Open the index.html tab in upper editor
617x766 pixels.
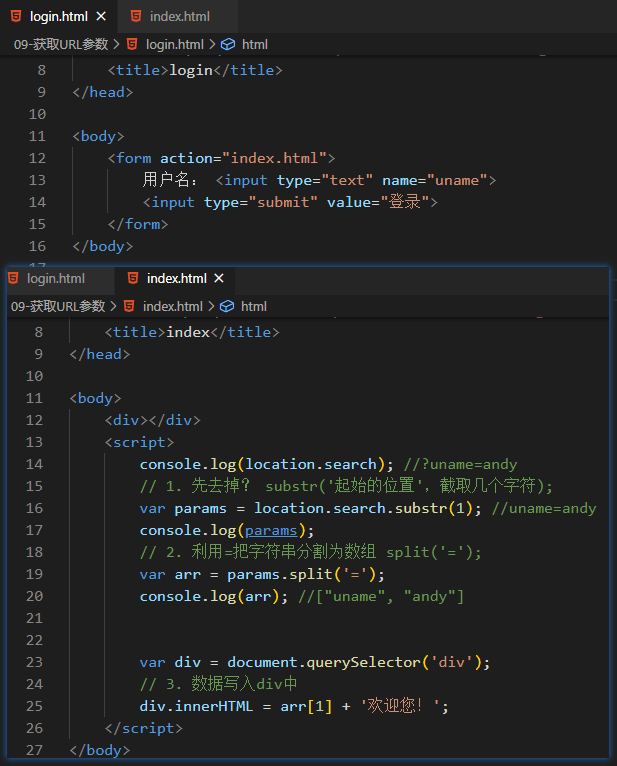click(x=179, y=17)
